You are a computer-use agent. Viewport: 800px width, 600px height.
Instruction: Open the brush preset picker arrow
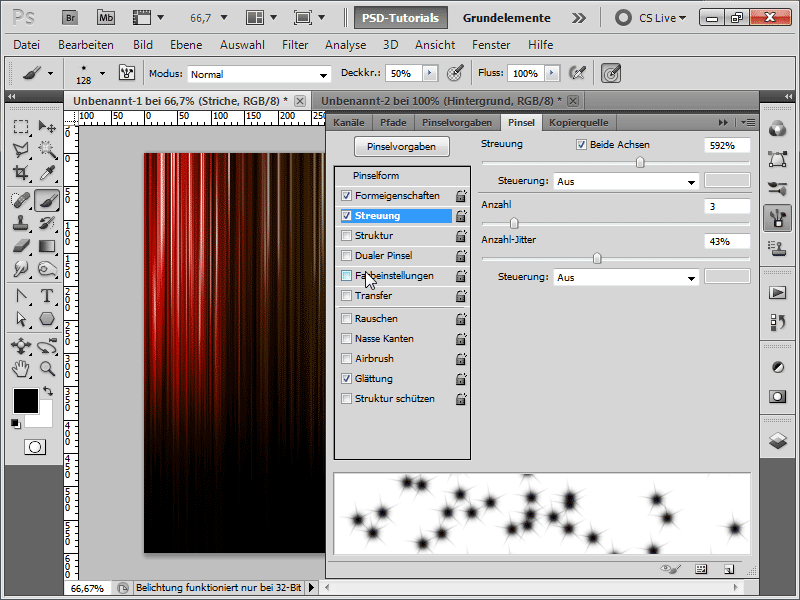[103, 73]
